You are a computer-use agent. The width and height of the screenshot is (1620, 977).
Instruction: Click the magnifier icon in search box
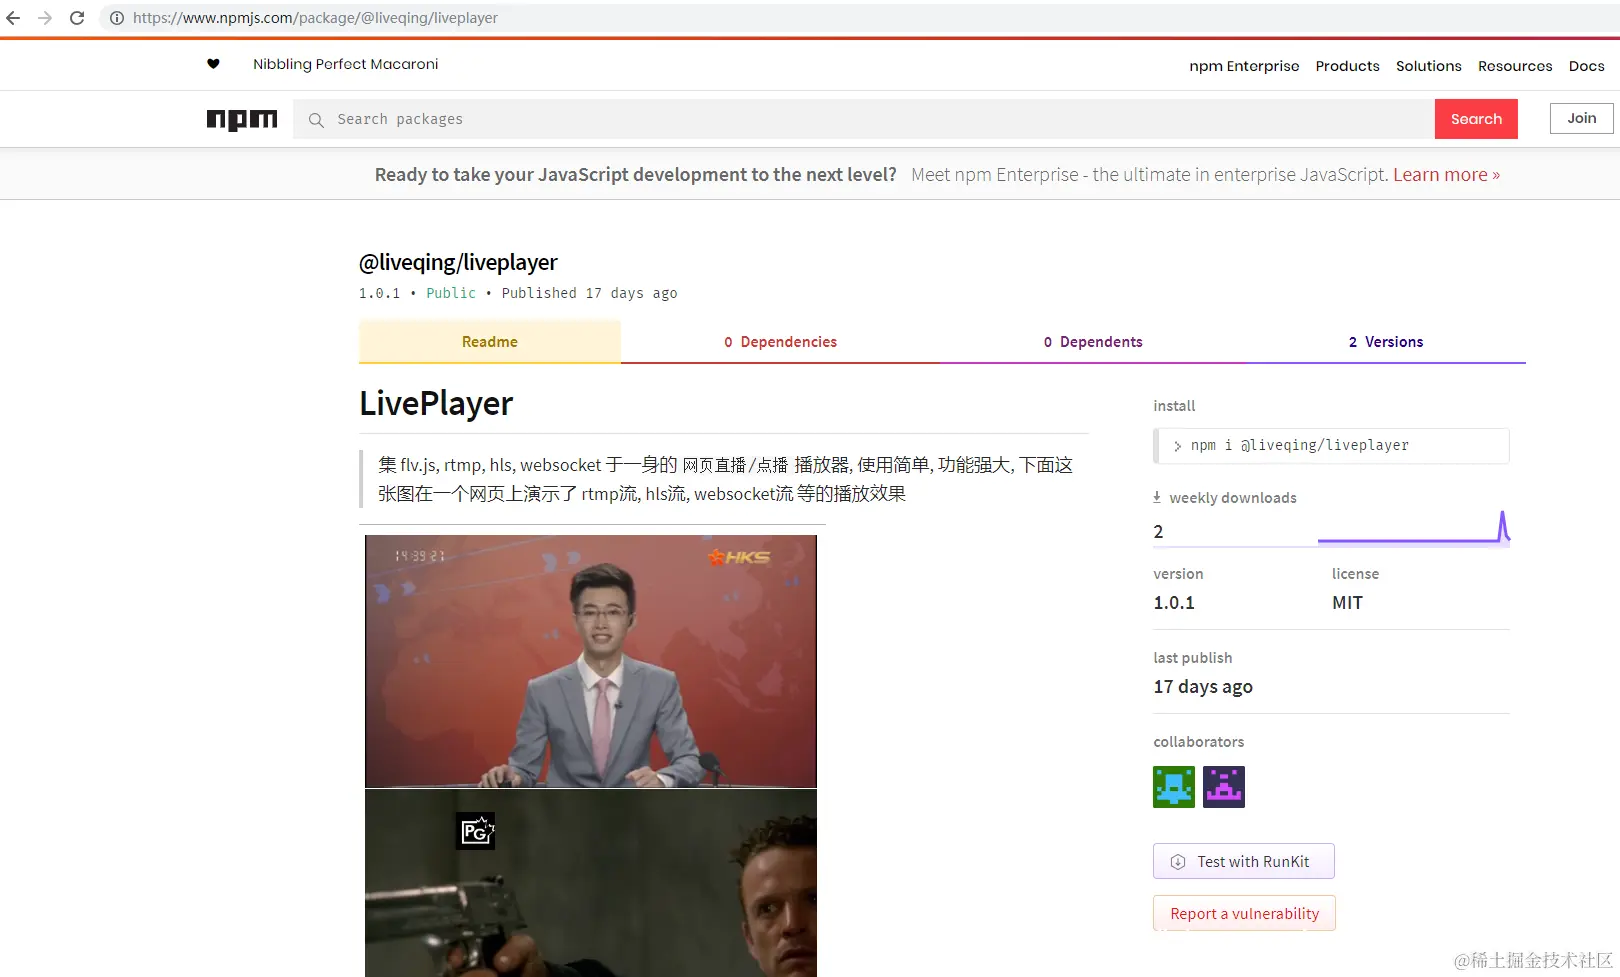[x=316, y=120]
